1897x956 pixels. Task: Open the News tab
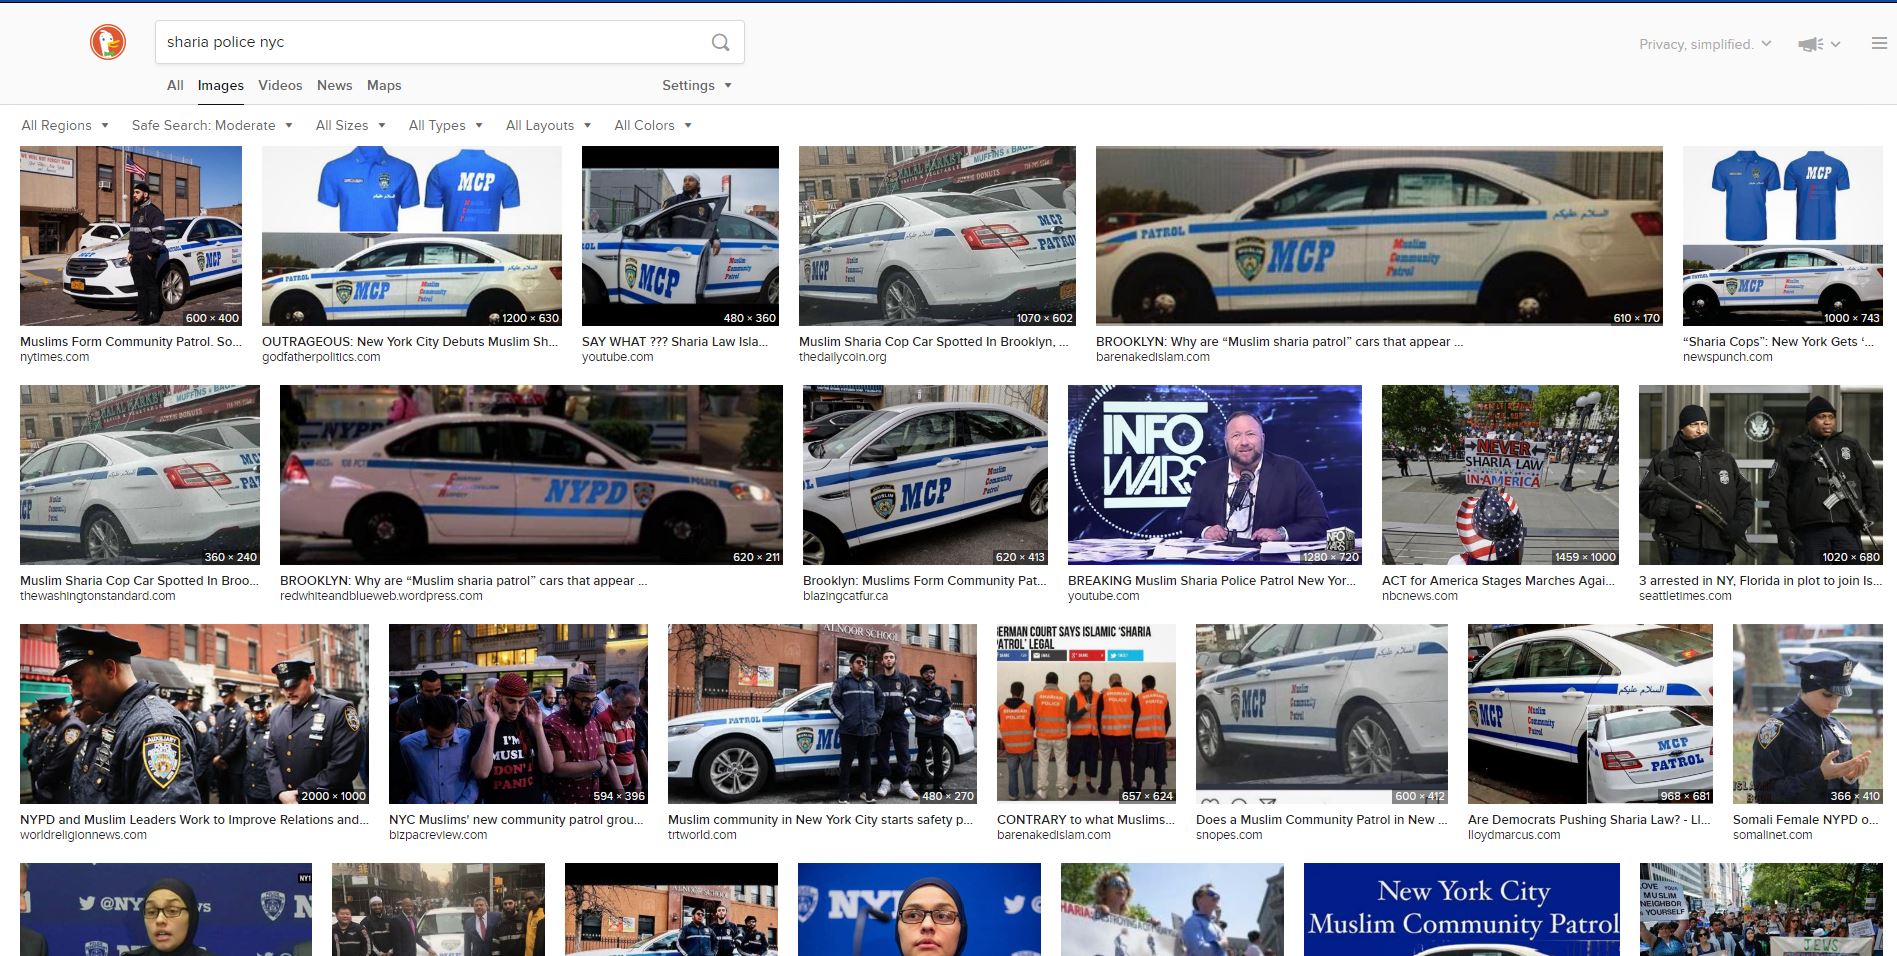334,85
